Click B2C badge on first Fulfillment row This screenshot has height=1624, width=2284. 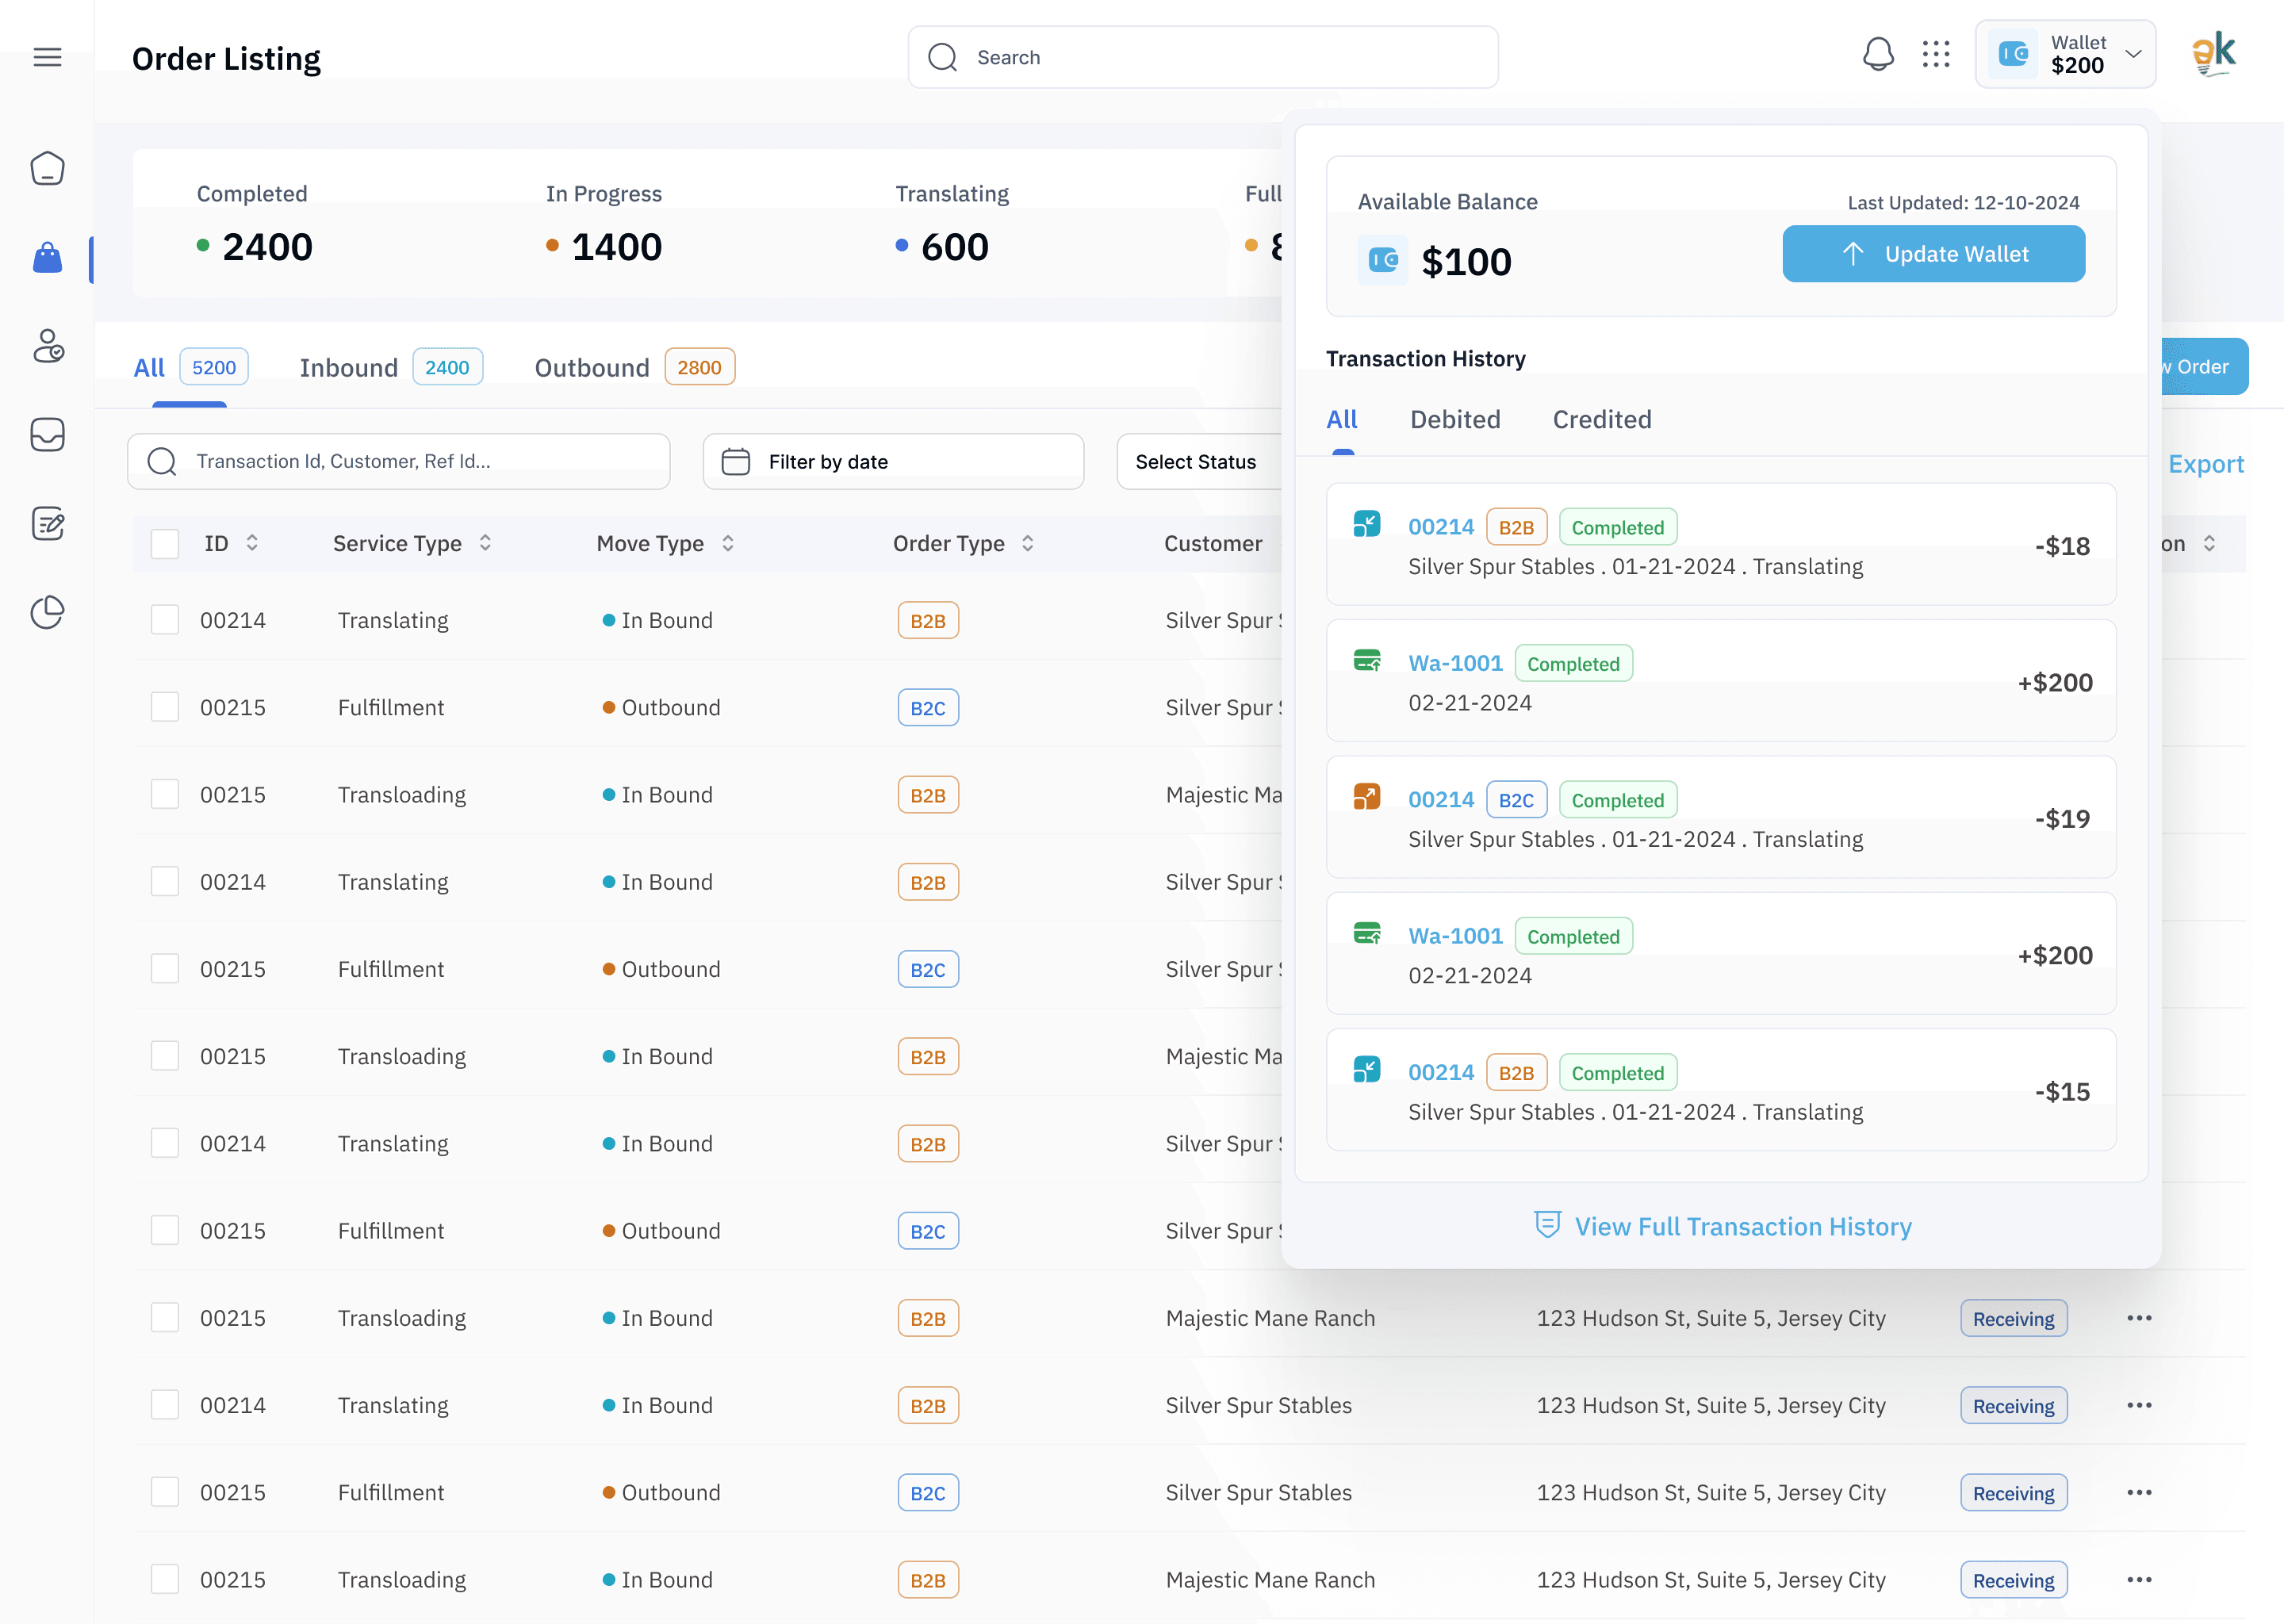pos(927,707)
